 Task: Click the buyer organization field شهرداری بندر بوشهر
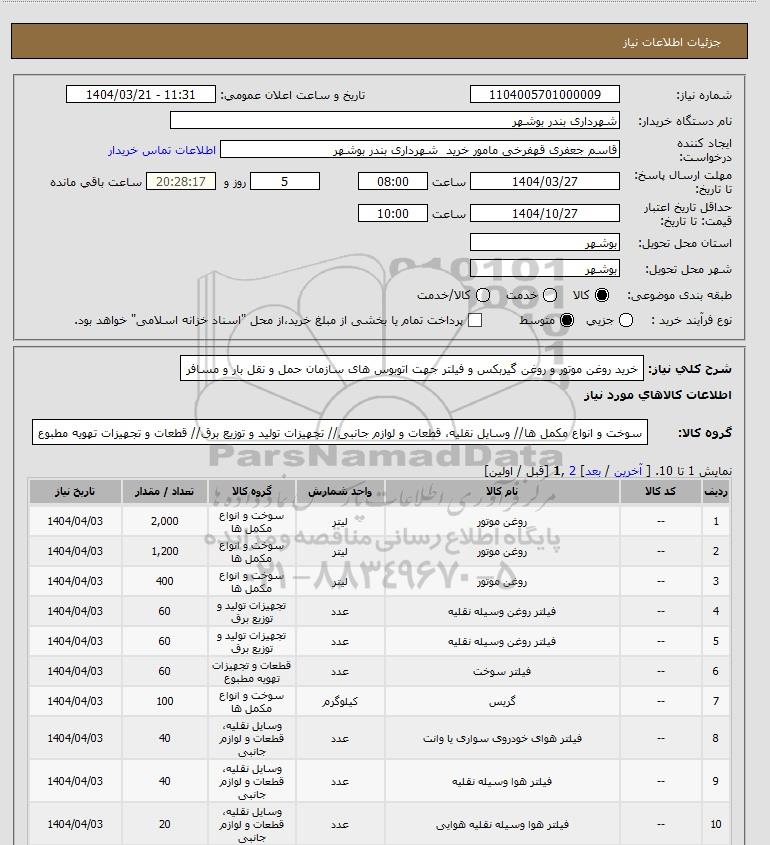(394, 120)
